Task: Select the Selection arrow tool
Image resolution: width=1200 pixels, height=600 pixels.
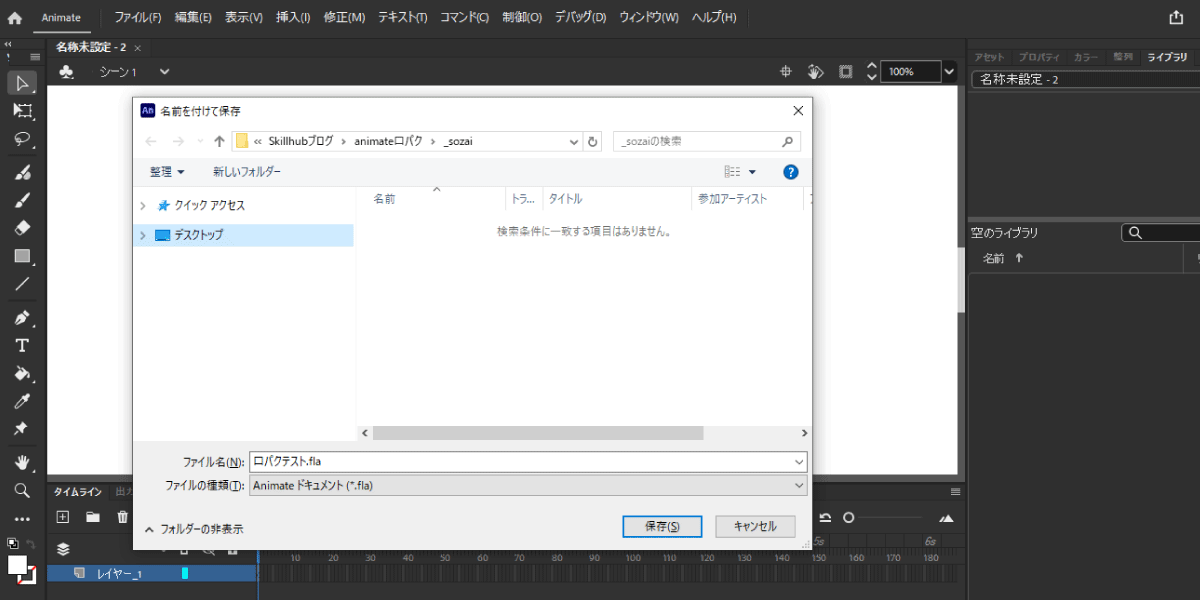Action: click(x=22, y=83)
